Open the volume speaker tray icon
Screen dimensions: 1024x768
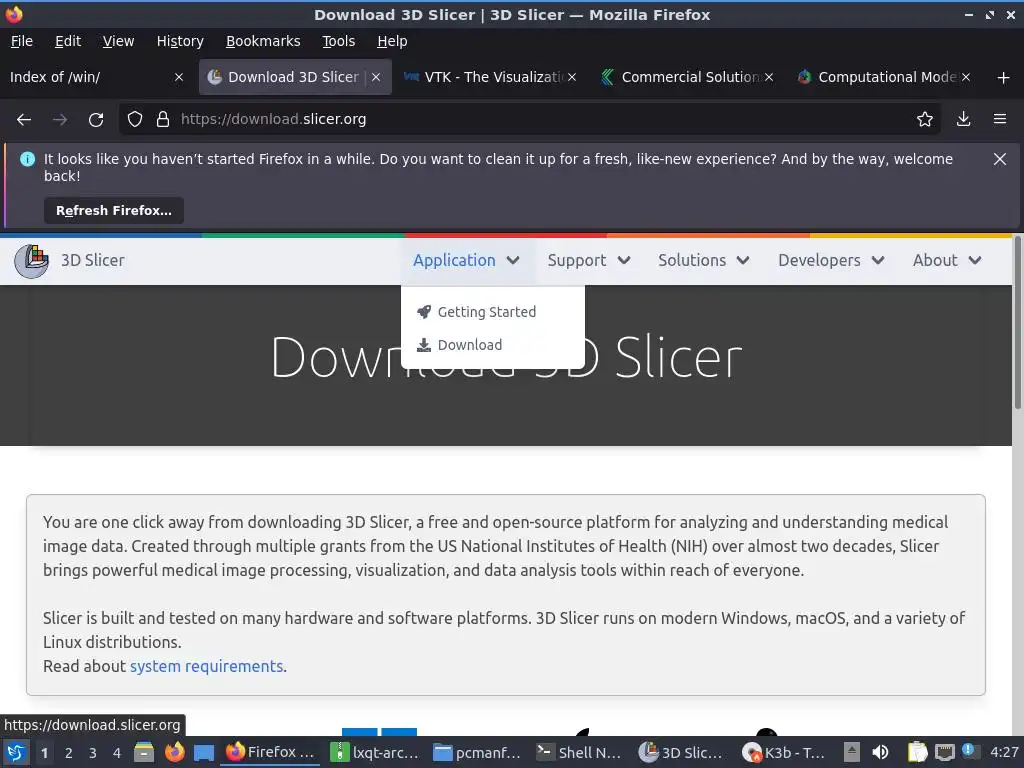[x=880, y=752]
